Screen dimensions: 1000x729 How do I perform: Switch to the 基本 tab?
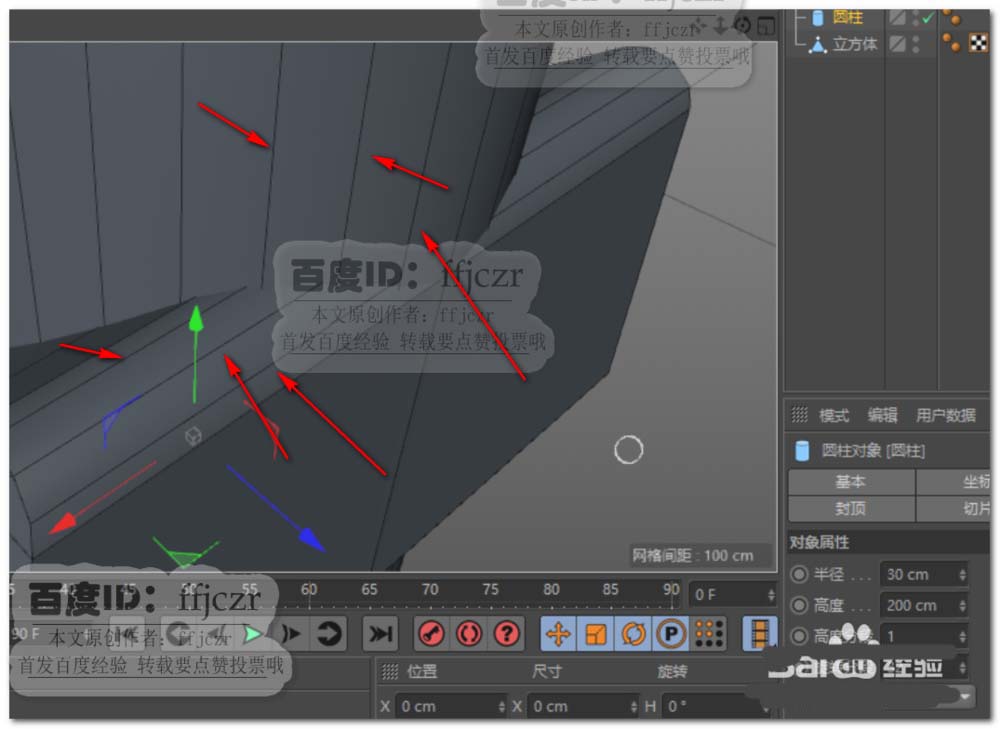coord(851,482)
